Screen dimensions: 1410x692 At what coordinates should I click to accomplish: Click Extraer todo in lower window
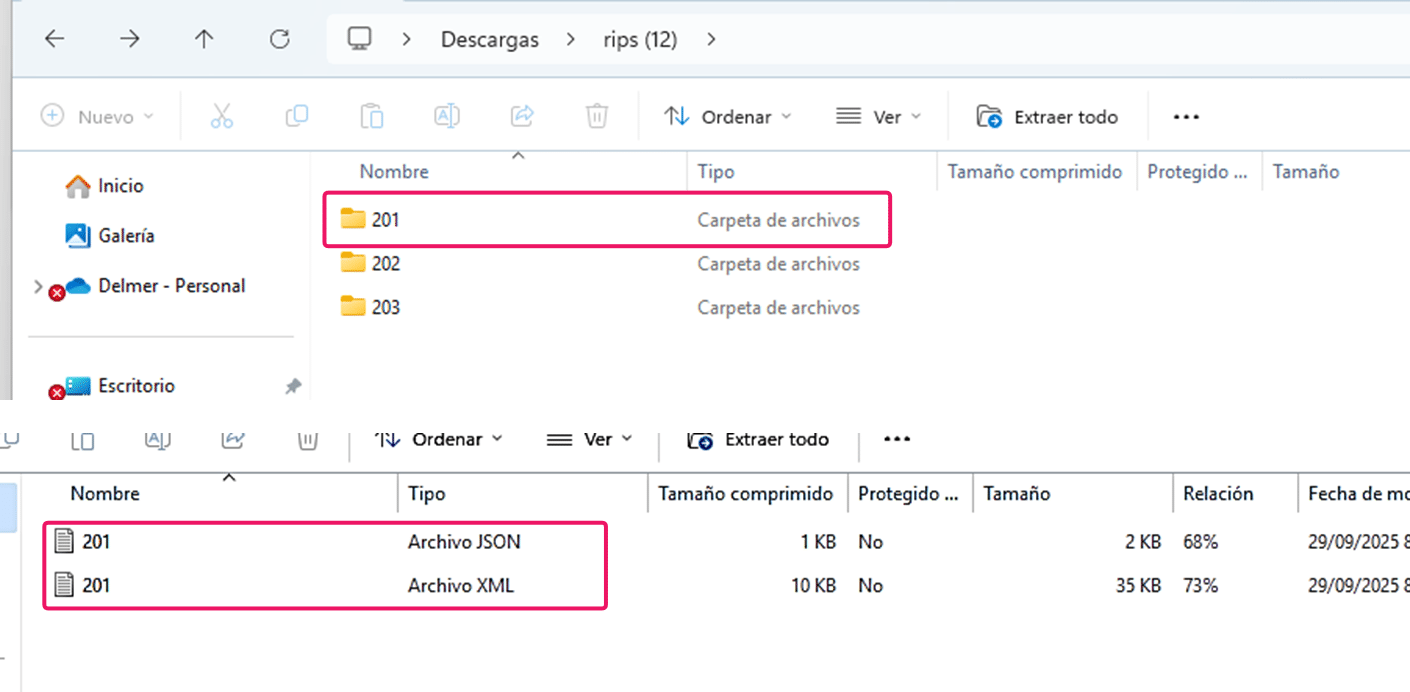(757, 439)
